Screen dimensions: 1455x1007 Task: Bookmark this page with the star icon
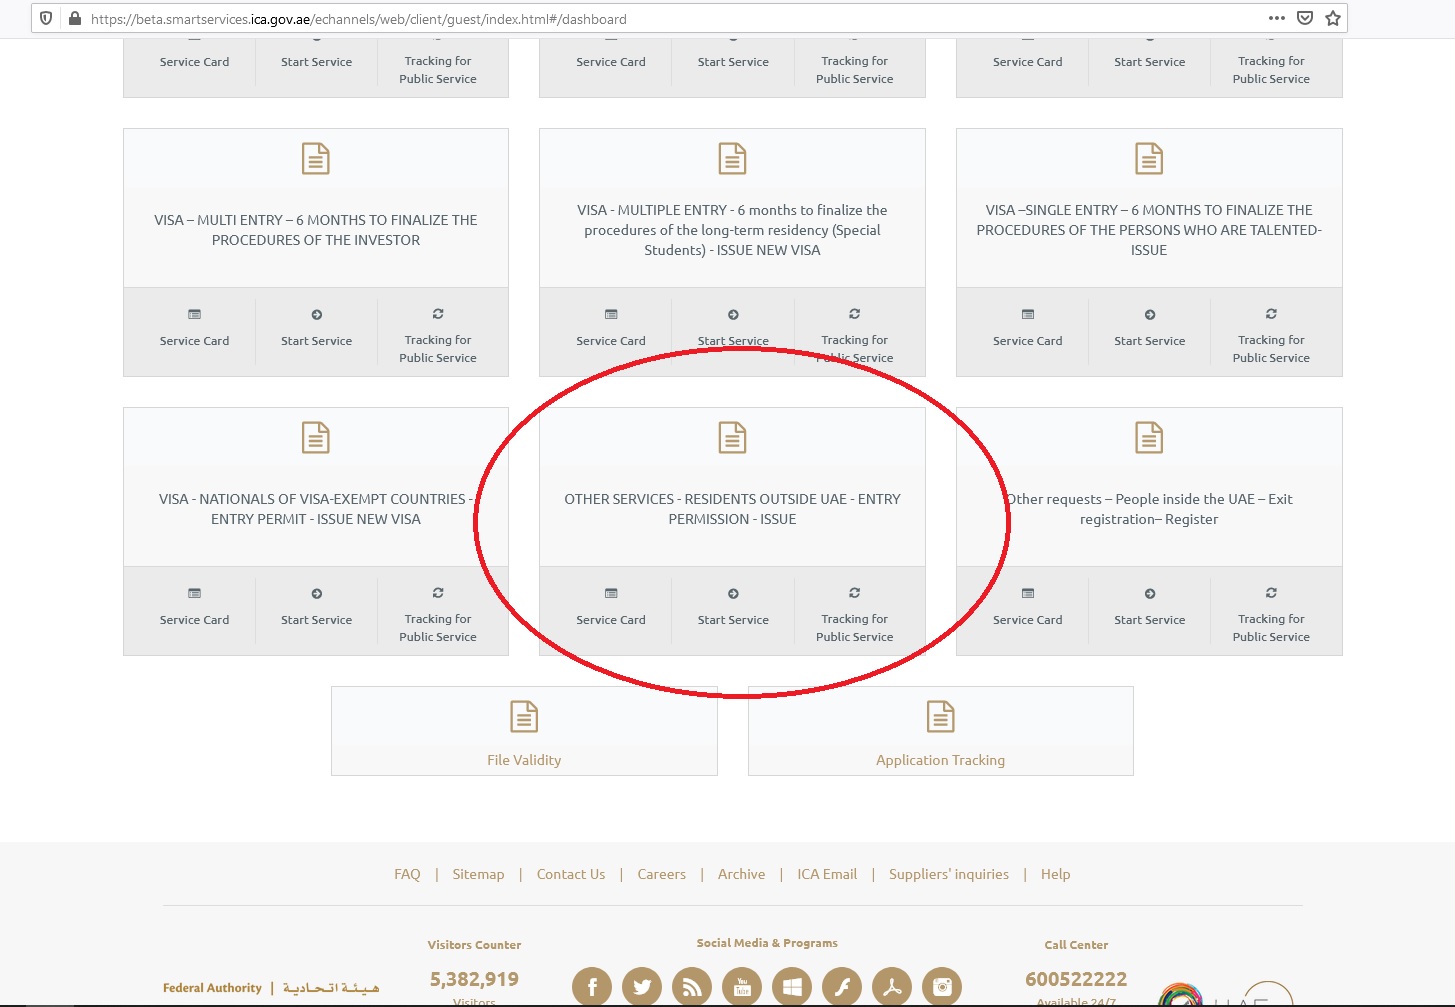(x=1331, y=18)
